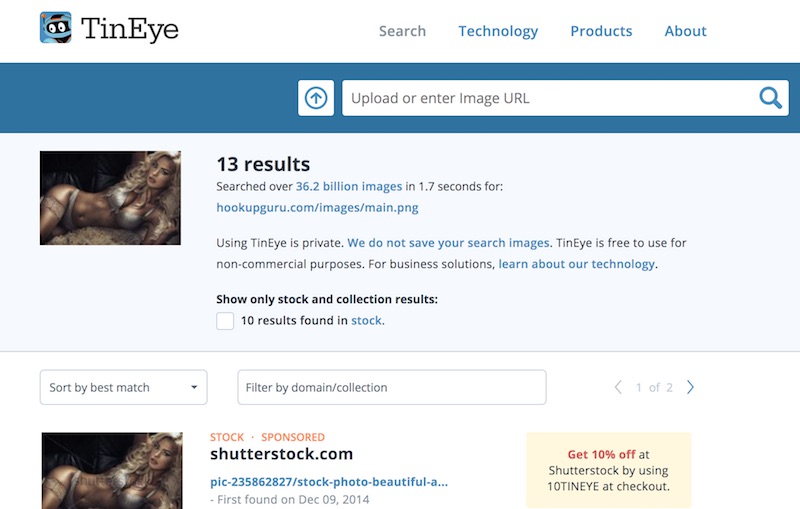Click the magnifying glass search icon
This screenshot has height=509, width=800.
click(x=770, y=98)
